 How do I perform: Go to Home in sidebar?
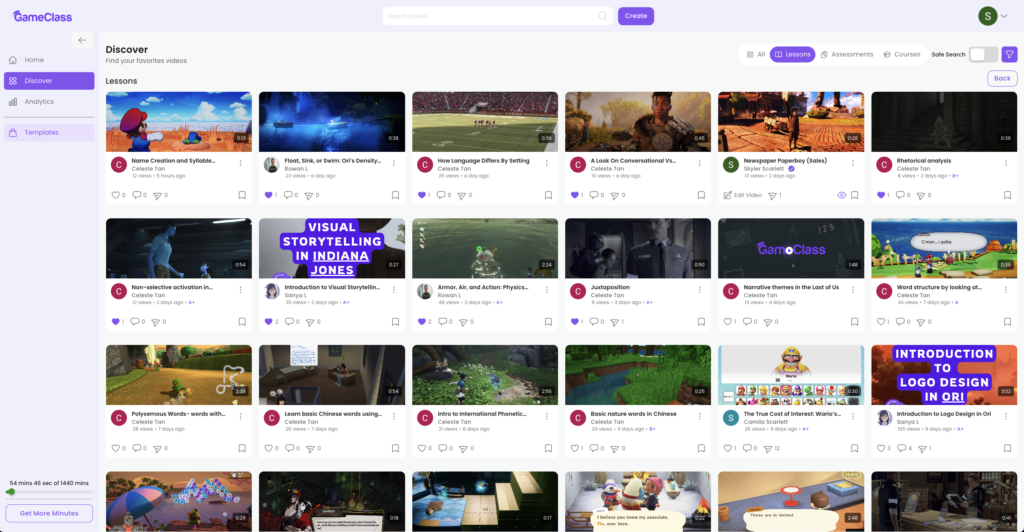49,60
